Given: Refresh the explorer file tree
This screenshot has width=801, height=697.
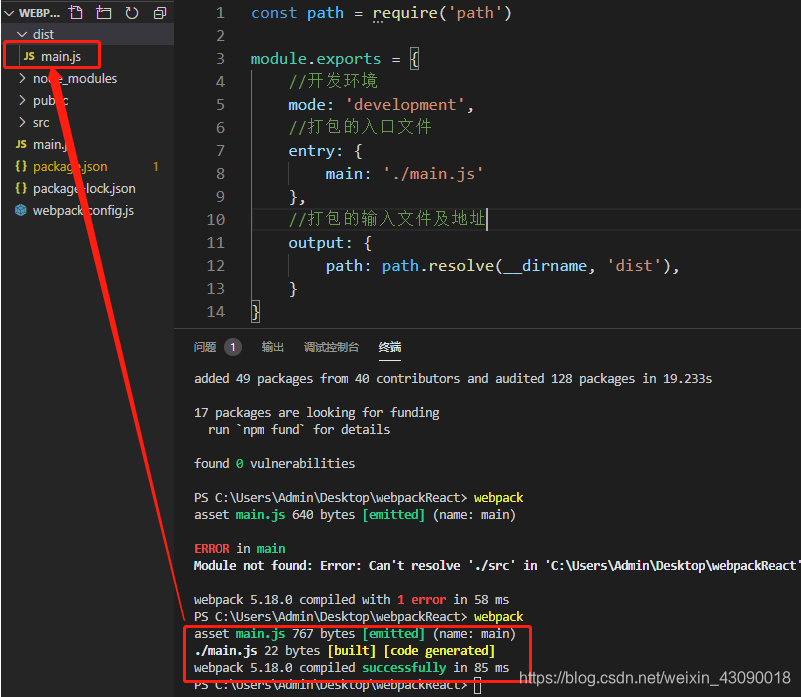Looking at the screenshot, I should 132,13.
